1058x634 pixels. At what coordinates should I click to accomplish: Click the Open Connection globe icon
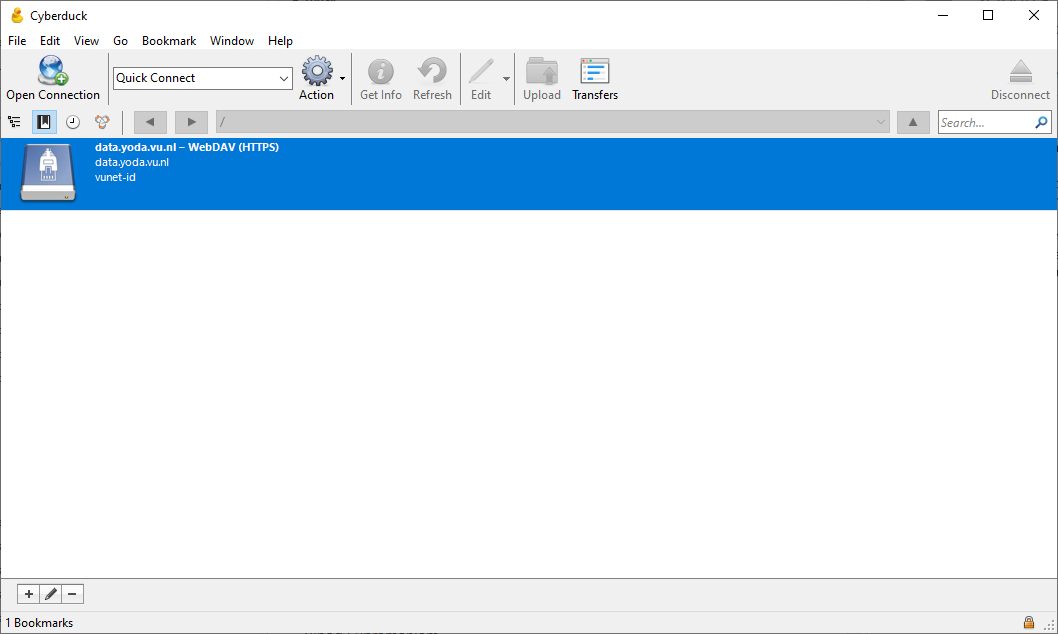tap(52, 71)
